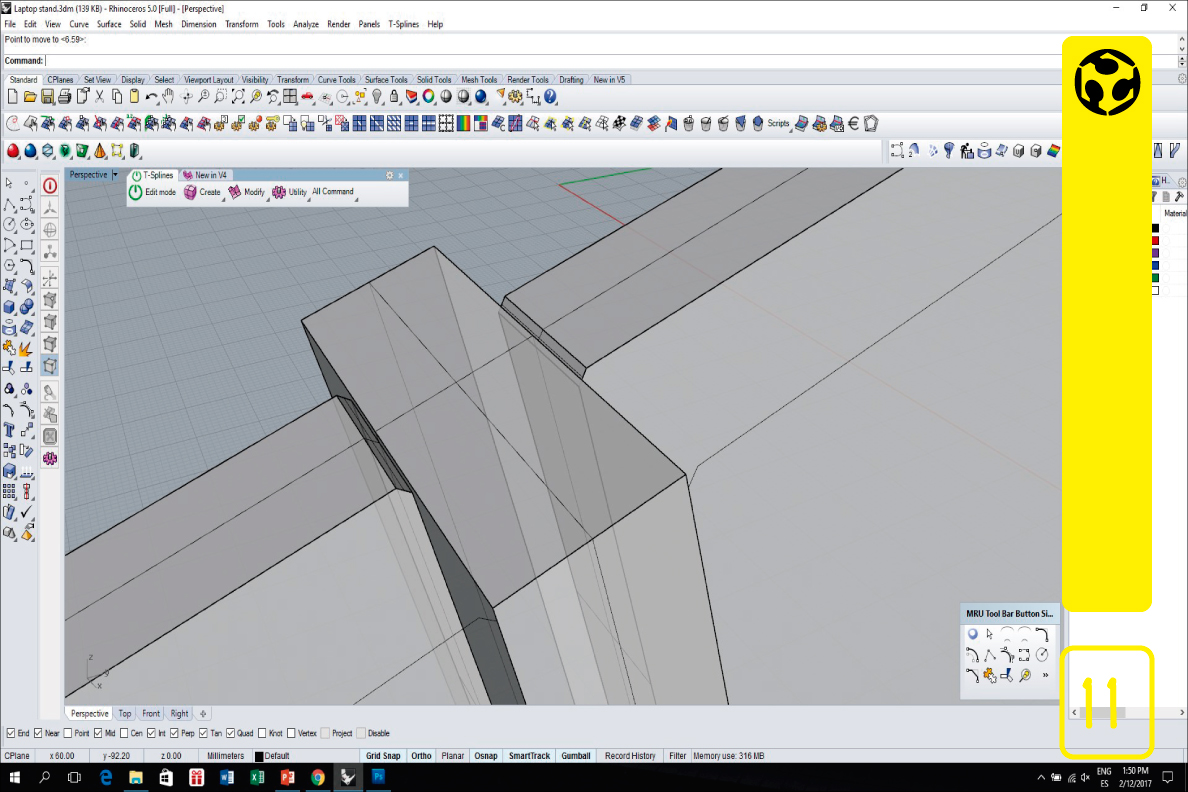Switch to the Curve Tools tab

pyautogui.click(x=337, y=80)
